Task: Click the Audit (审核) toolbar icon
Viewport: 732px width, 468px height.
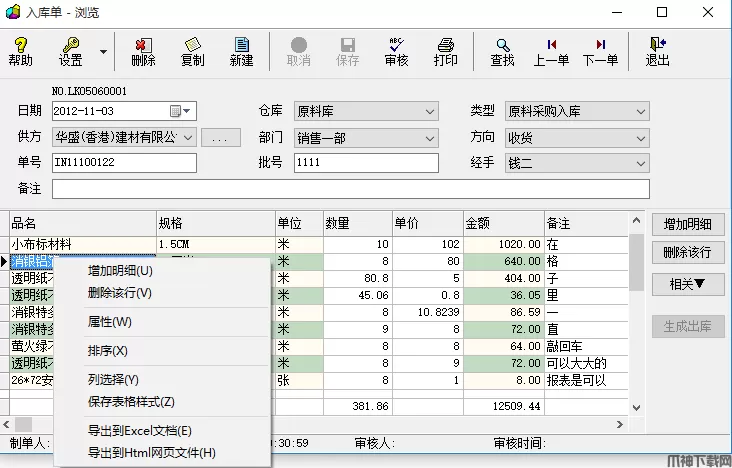Action: (x=396, y=51)
